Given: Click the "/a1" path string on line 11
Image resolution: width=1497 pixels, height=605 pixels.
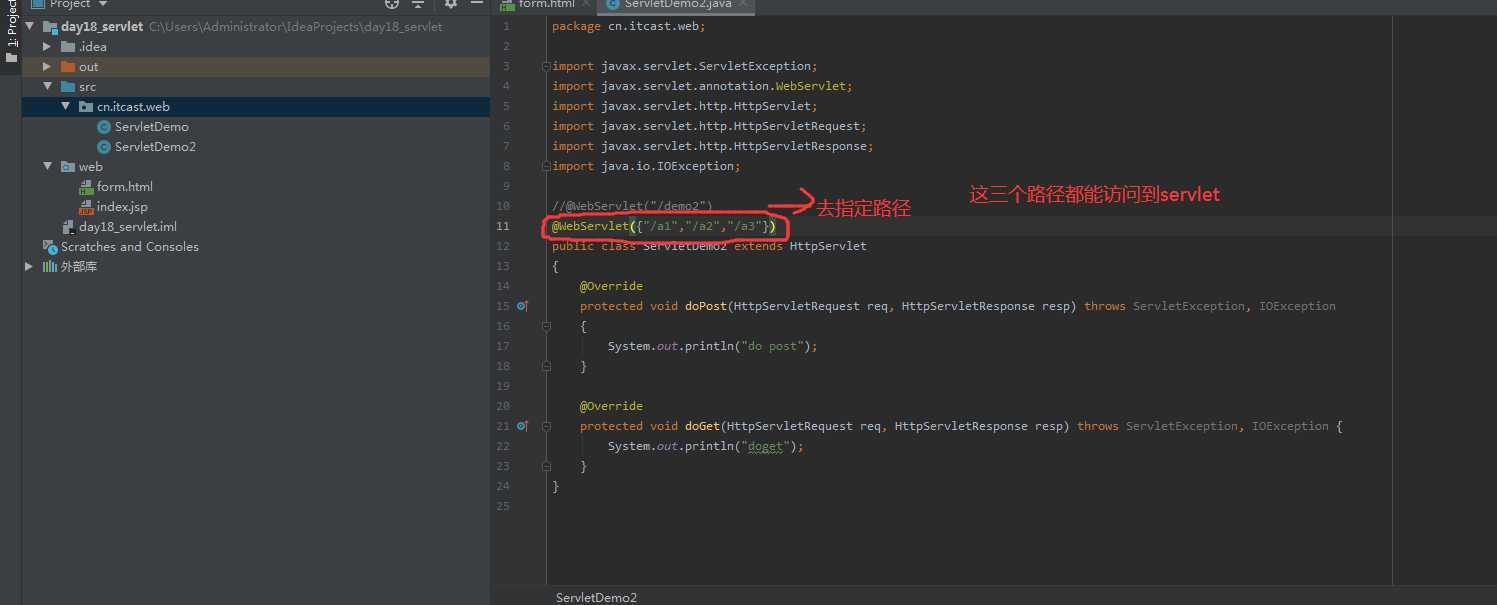Looking at the screenshot, I should click(660, 226).
